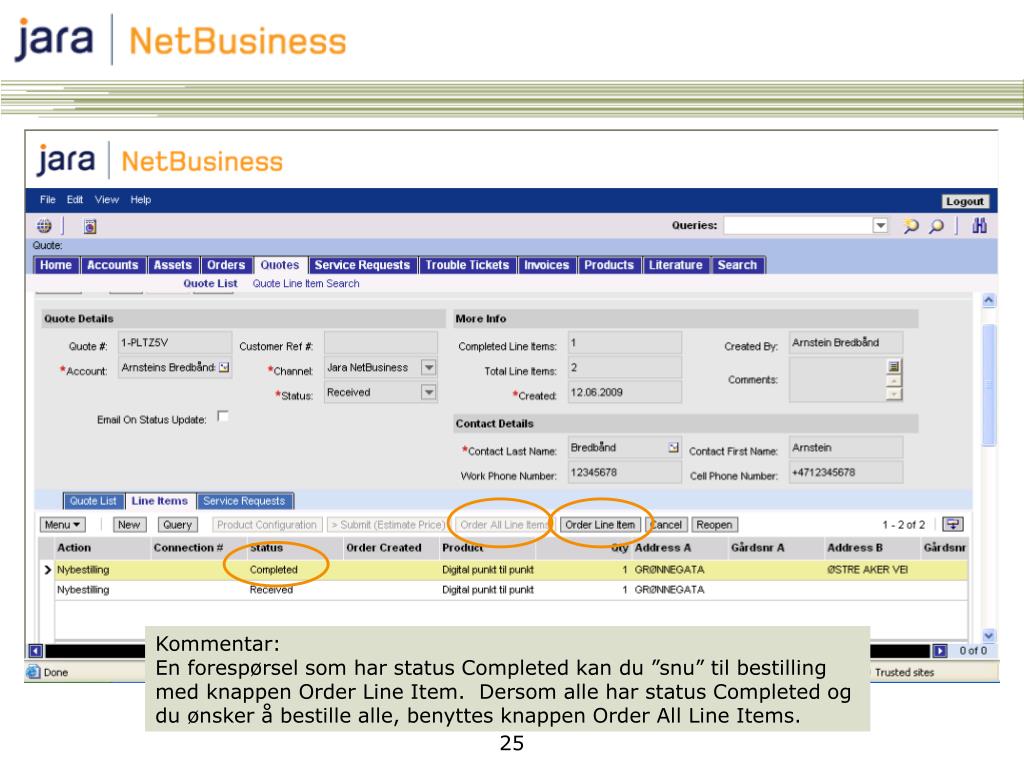Image resolution: width=1024 pixels, height=768 pixels.
Task: Open the Literature tab
Action: tap(675, 265)
